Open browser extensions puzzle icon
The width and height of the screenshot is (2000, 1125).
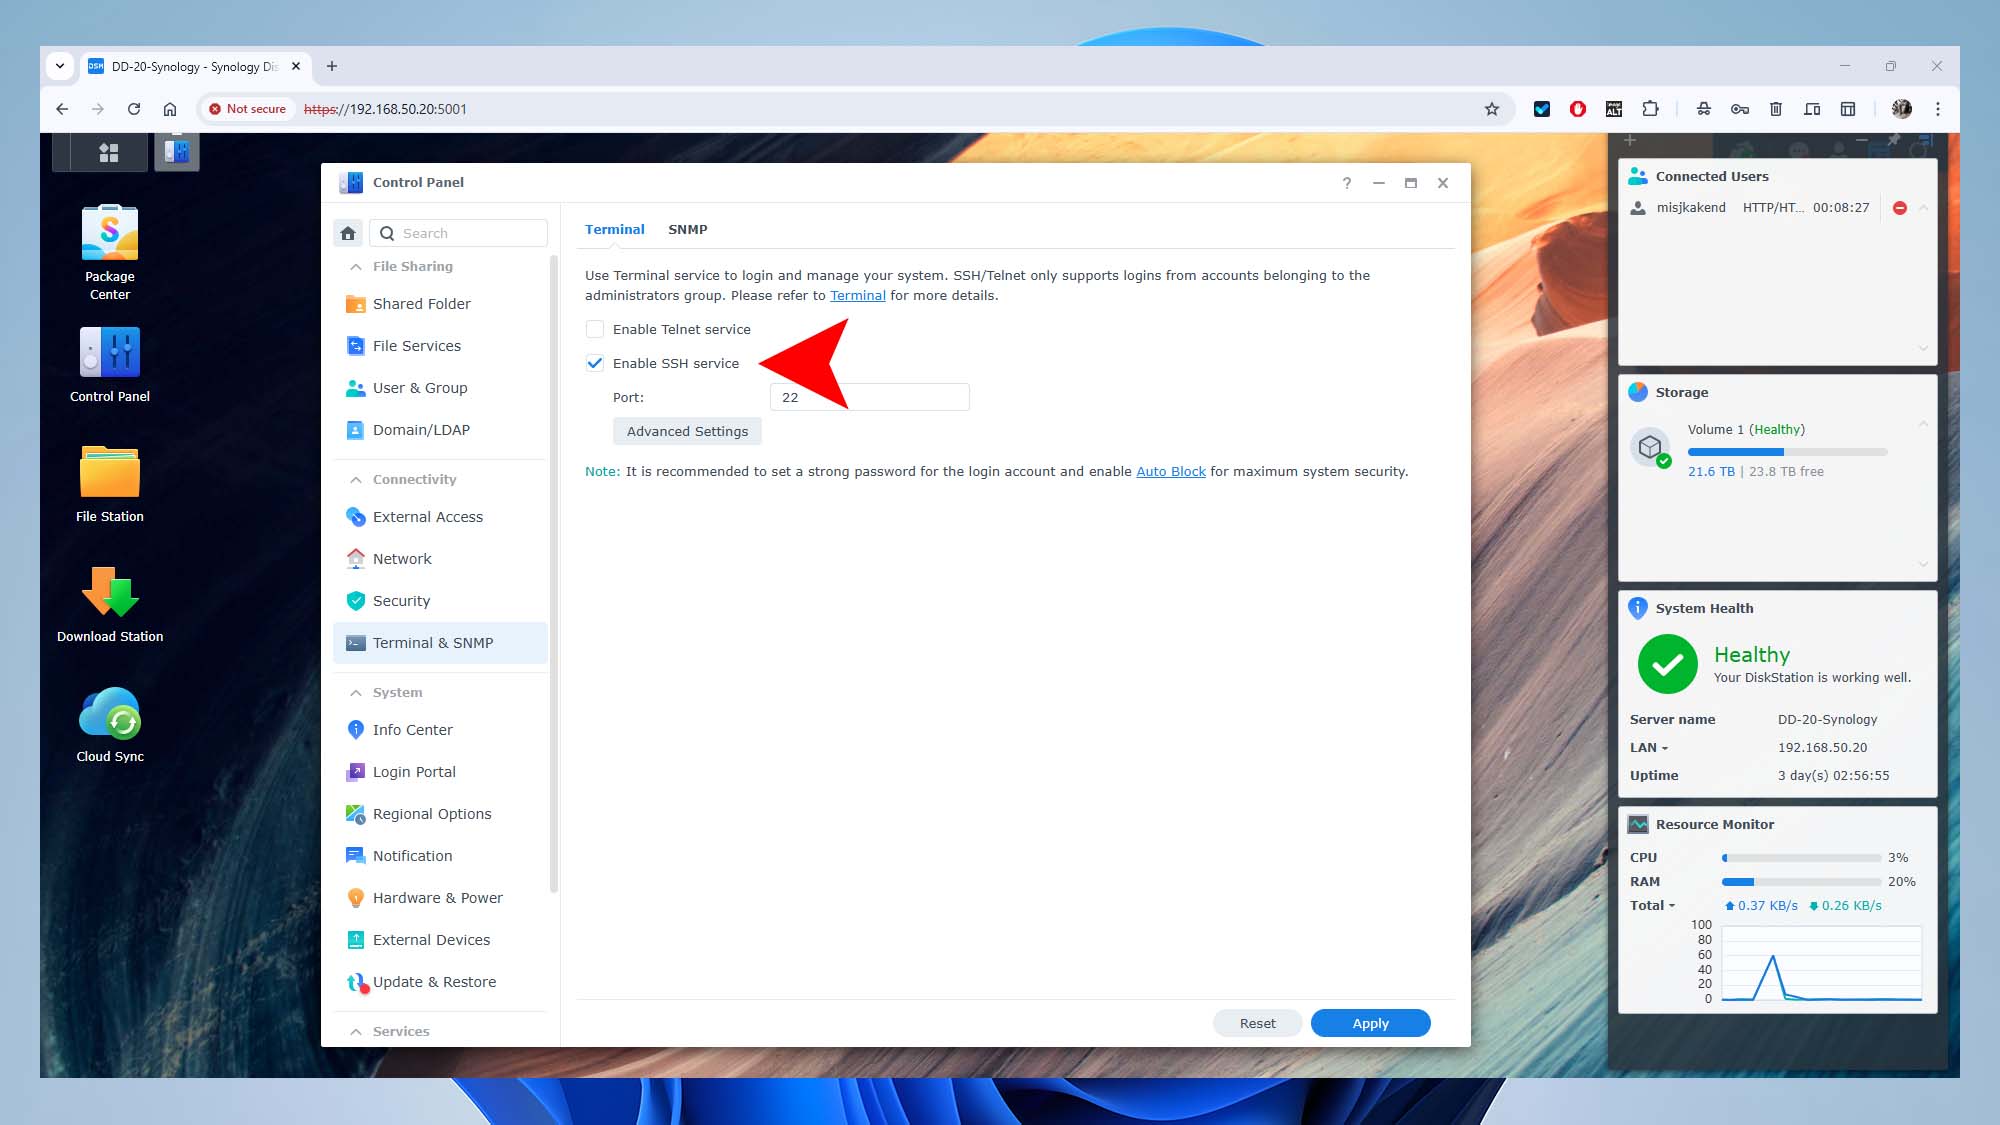click(1650, 109)
